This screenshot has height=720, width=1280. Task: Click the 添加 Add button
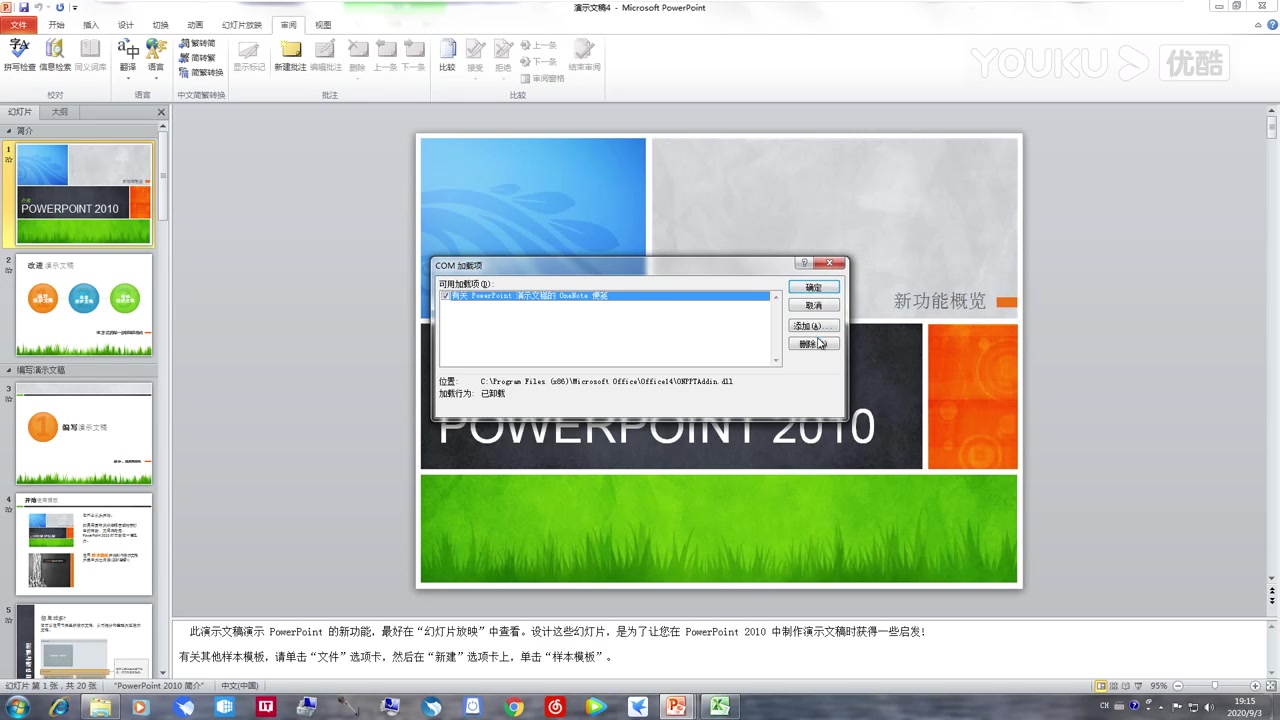pos(813,325)
